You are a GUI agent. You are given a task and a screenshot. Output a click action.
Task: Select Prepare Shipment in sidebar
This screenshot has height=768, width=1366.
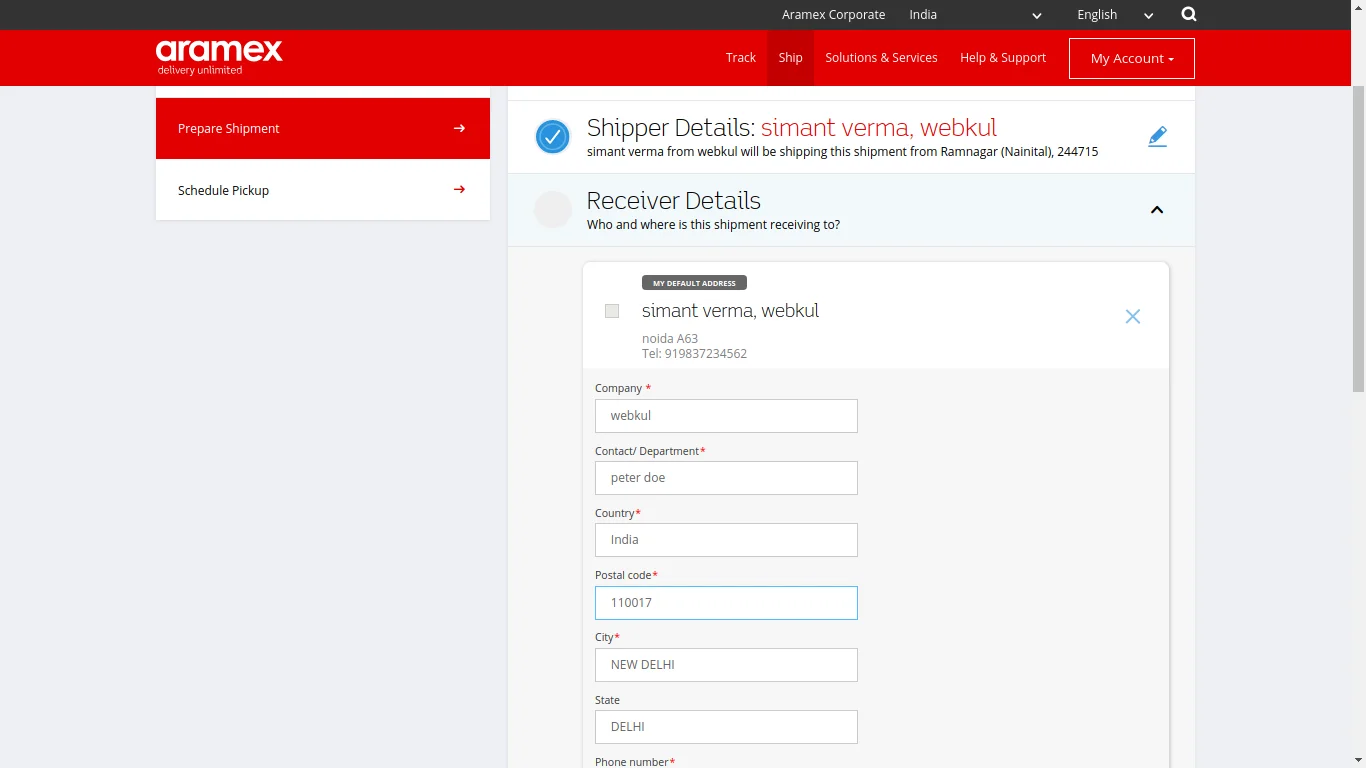click(x=323, y=128)
